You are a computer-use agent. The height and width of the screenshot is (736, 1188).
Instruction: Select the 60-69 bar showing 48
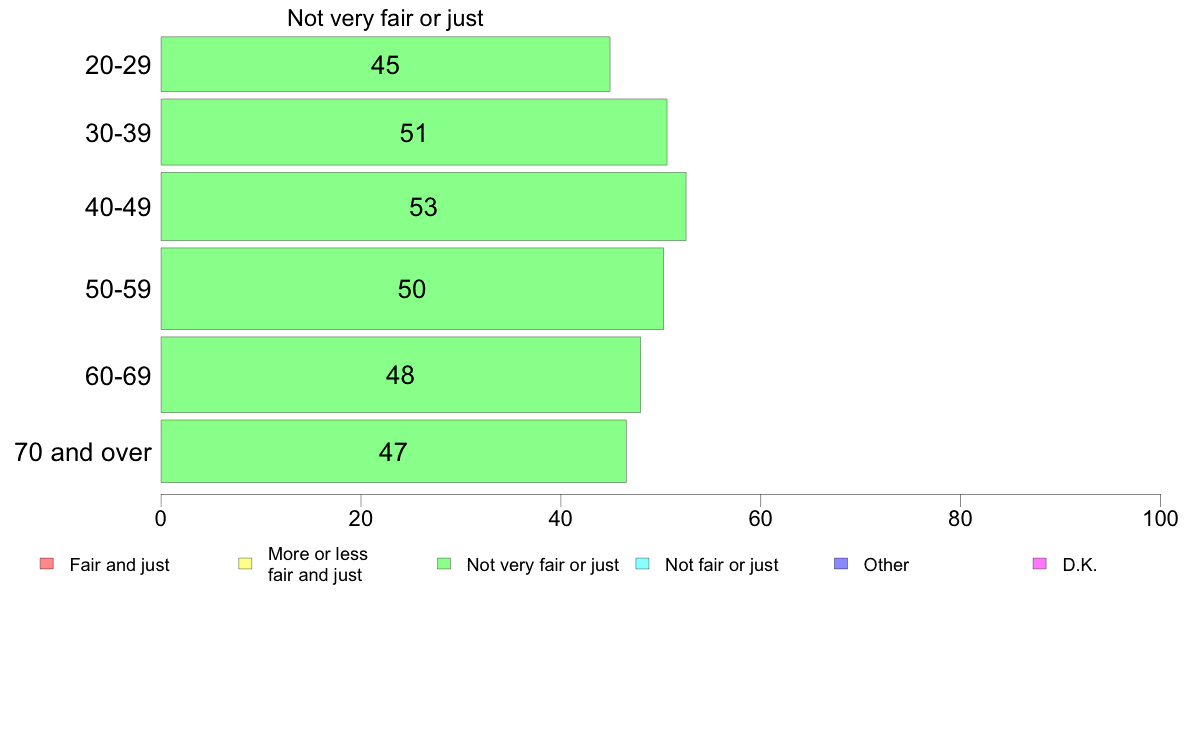pos(400,374)
